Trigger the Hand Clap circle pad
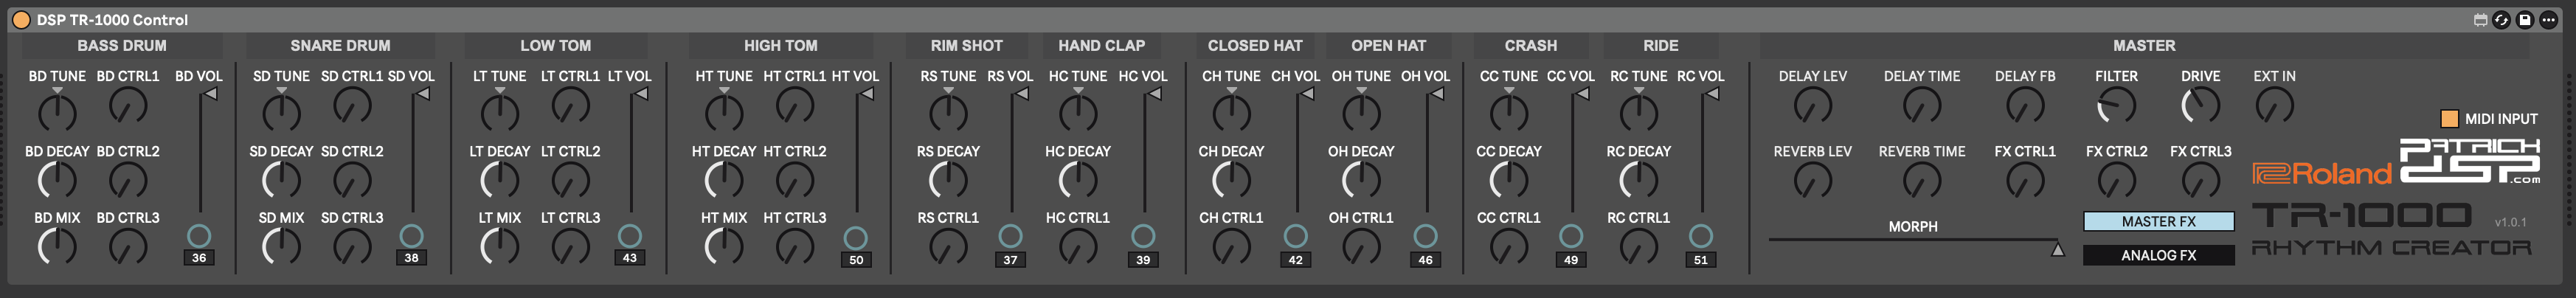 [x=1143, y=236]
